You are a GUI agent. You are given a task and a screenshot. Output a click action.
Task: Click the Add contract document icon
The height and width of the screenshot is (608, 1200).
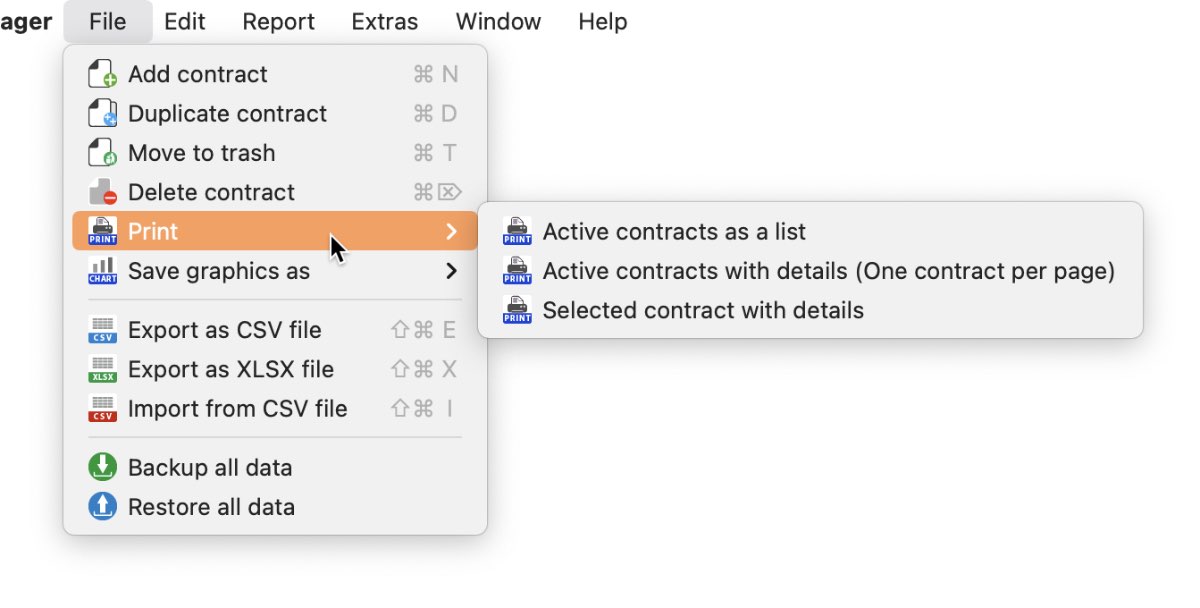(103, 74)
